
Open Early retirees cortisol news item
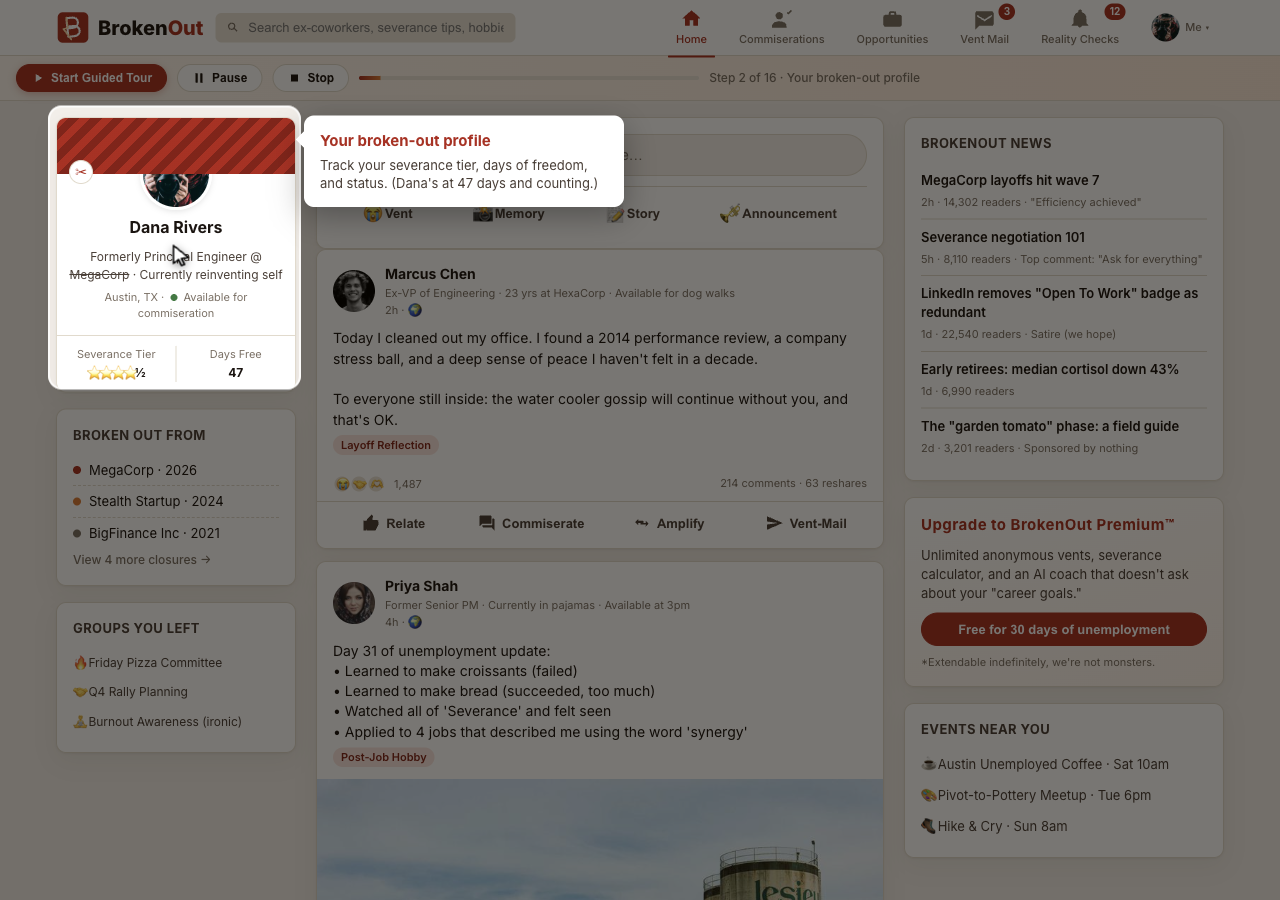pos(1050,370)
